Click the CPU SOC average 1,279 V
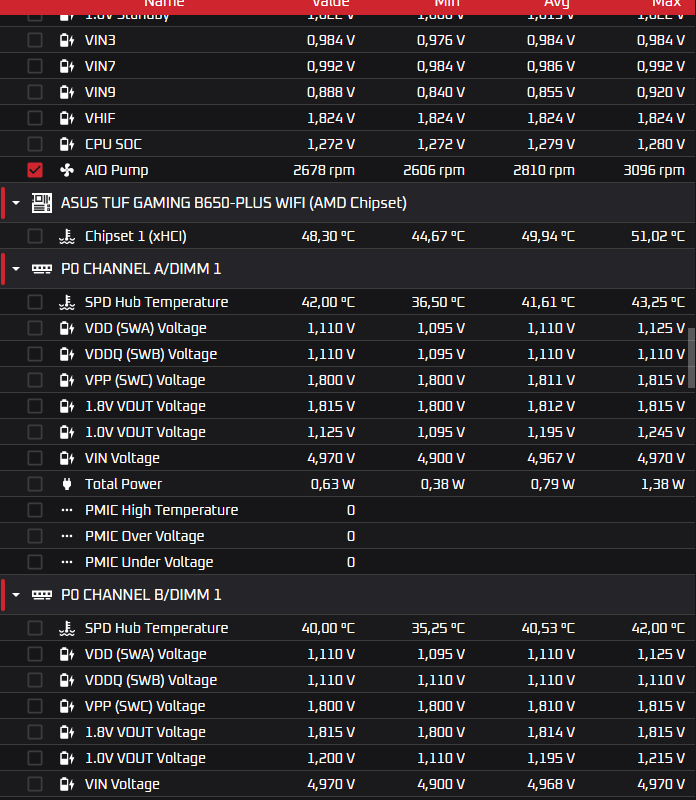 coord(551,144)
